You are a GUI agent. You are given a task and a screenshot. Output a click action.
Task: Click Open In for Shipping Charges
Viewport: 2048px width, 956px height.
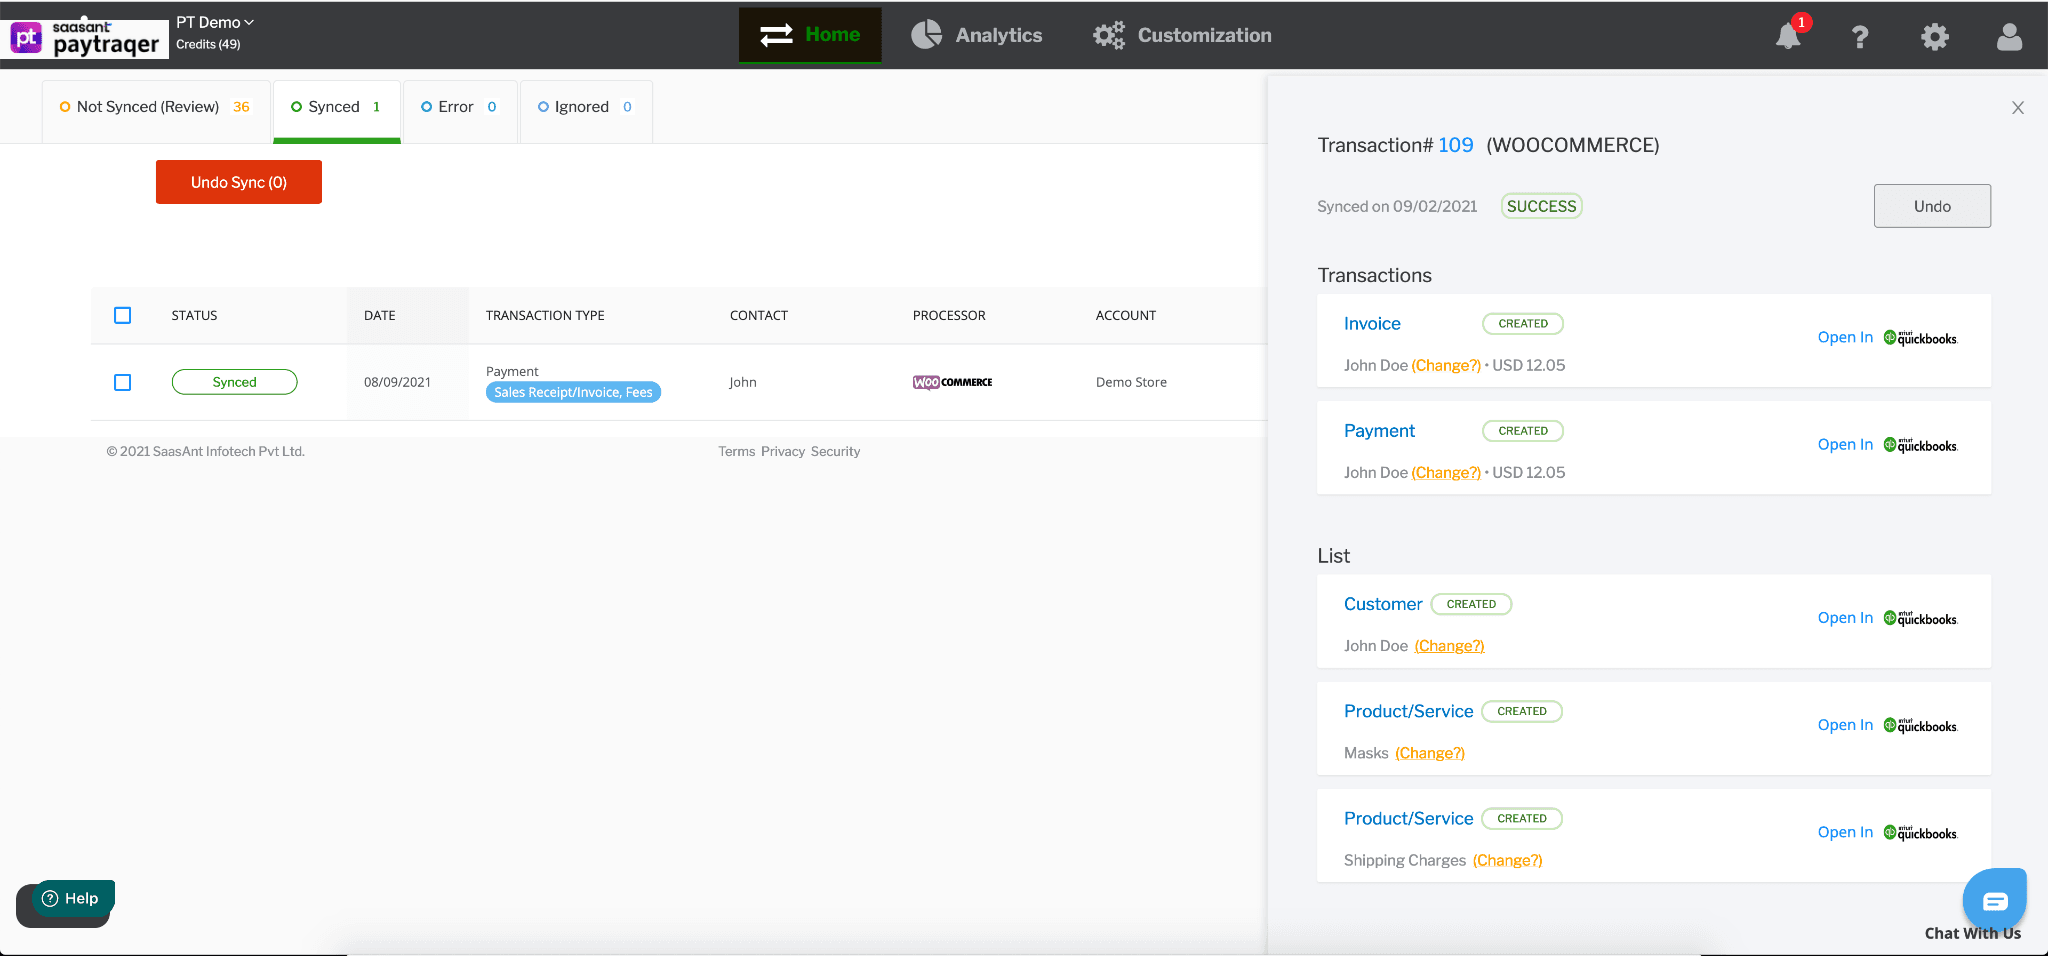[1845, 832]
